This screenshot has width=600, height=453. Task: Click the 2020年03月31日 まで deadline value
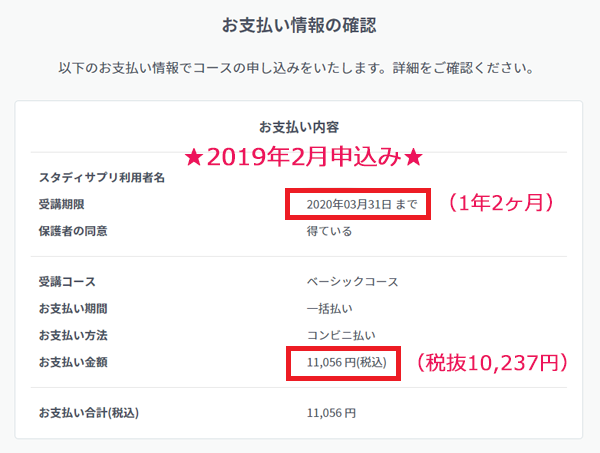pos(362,204)
